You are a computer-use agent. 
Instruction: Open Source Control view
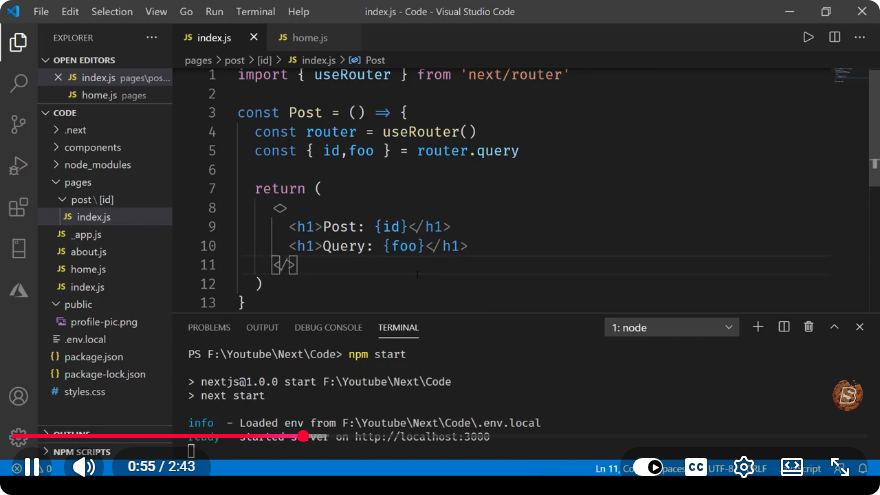point(19,124)
